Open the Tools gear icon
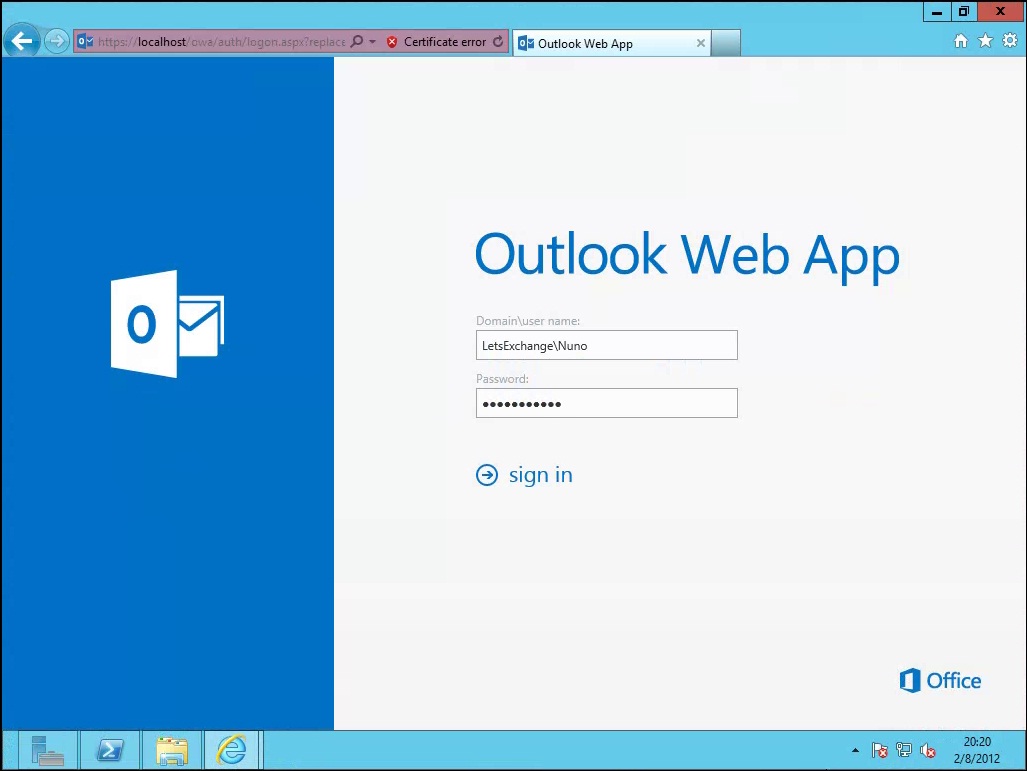 click(1010, 41)
